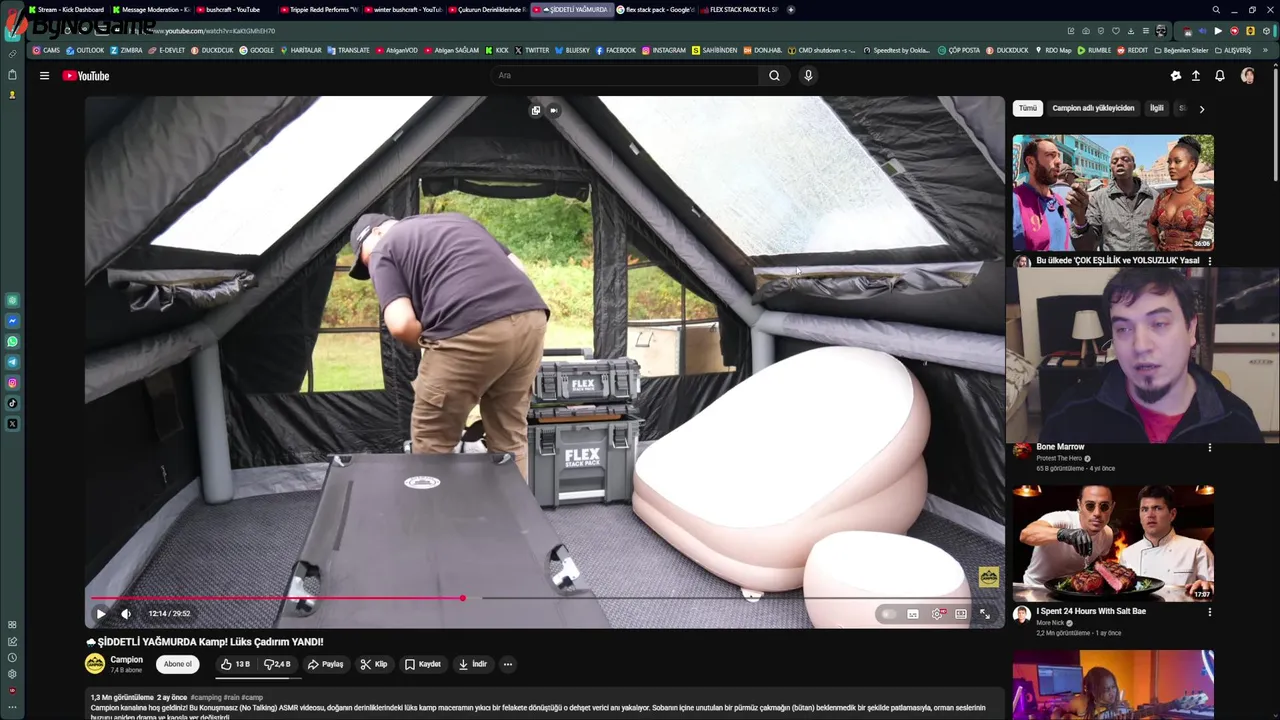The image size is (1280, 720).
Task: Click the video picture-in-picture popout icon
Action: [x=536, y=111]
